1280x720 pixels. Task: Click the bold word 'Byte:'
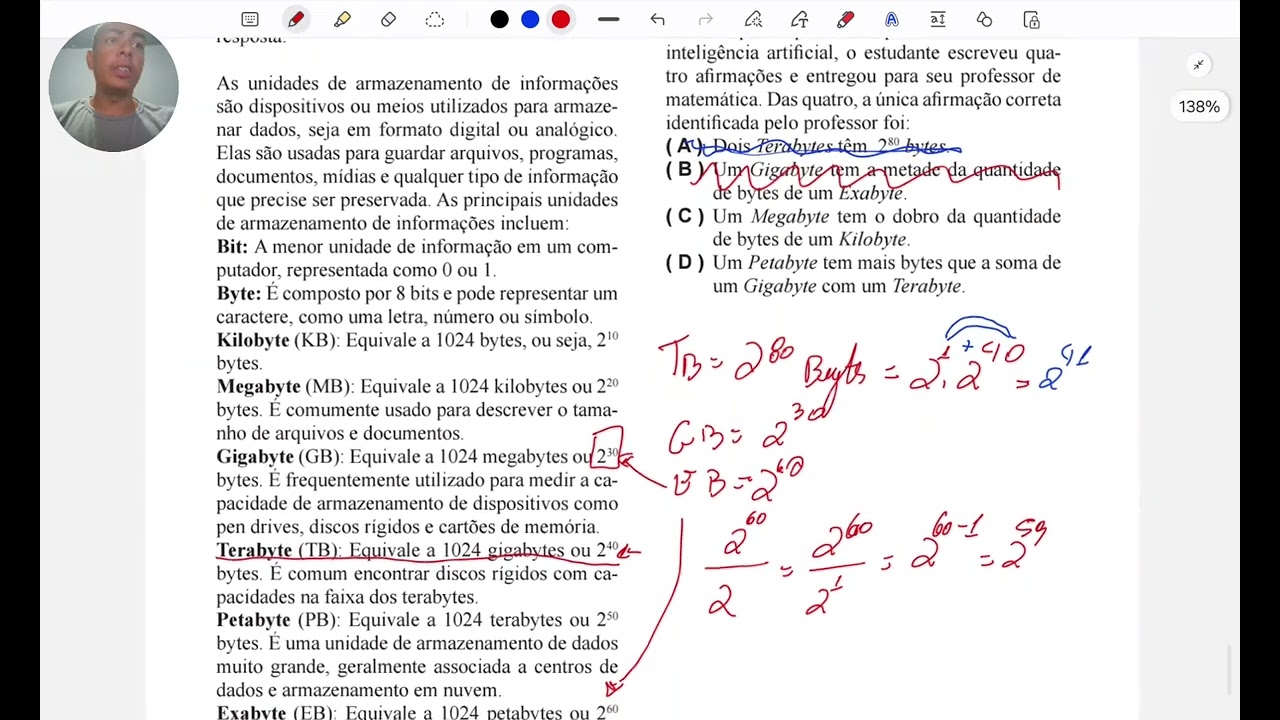coord(239,293)
